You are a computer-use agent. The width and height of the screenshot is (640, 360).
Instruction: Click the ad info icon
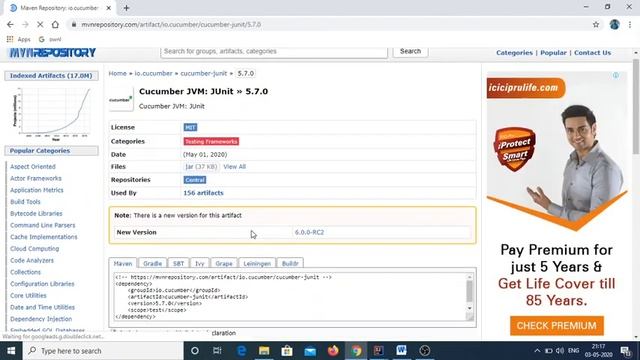point(616,75)
